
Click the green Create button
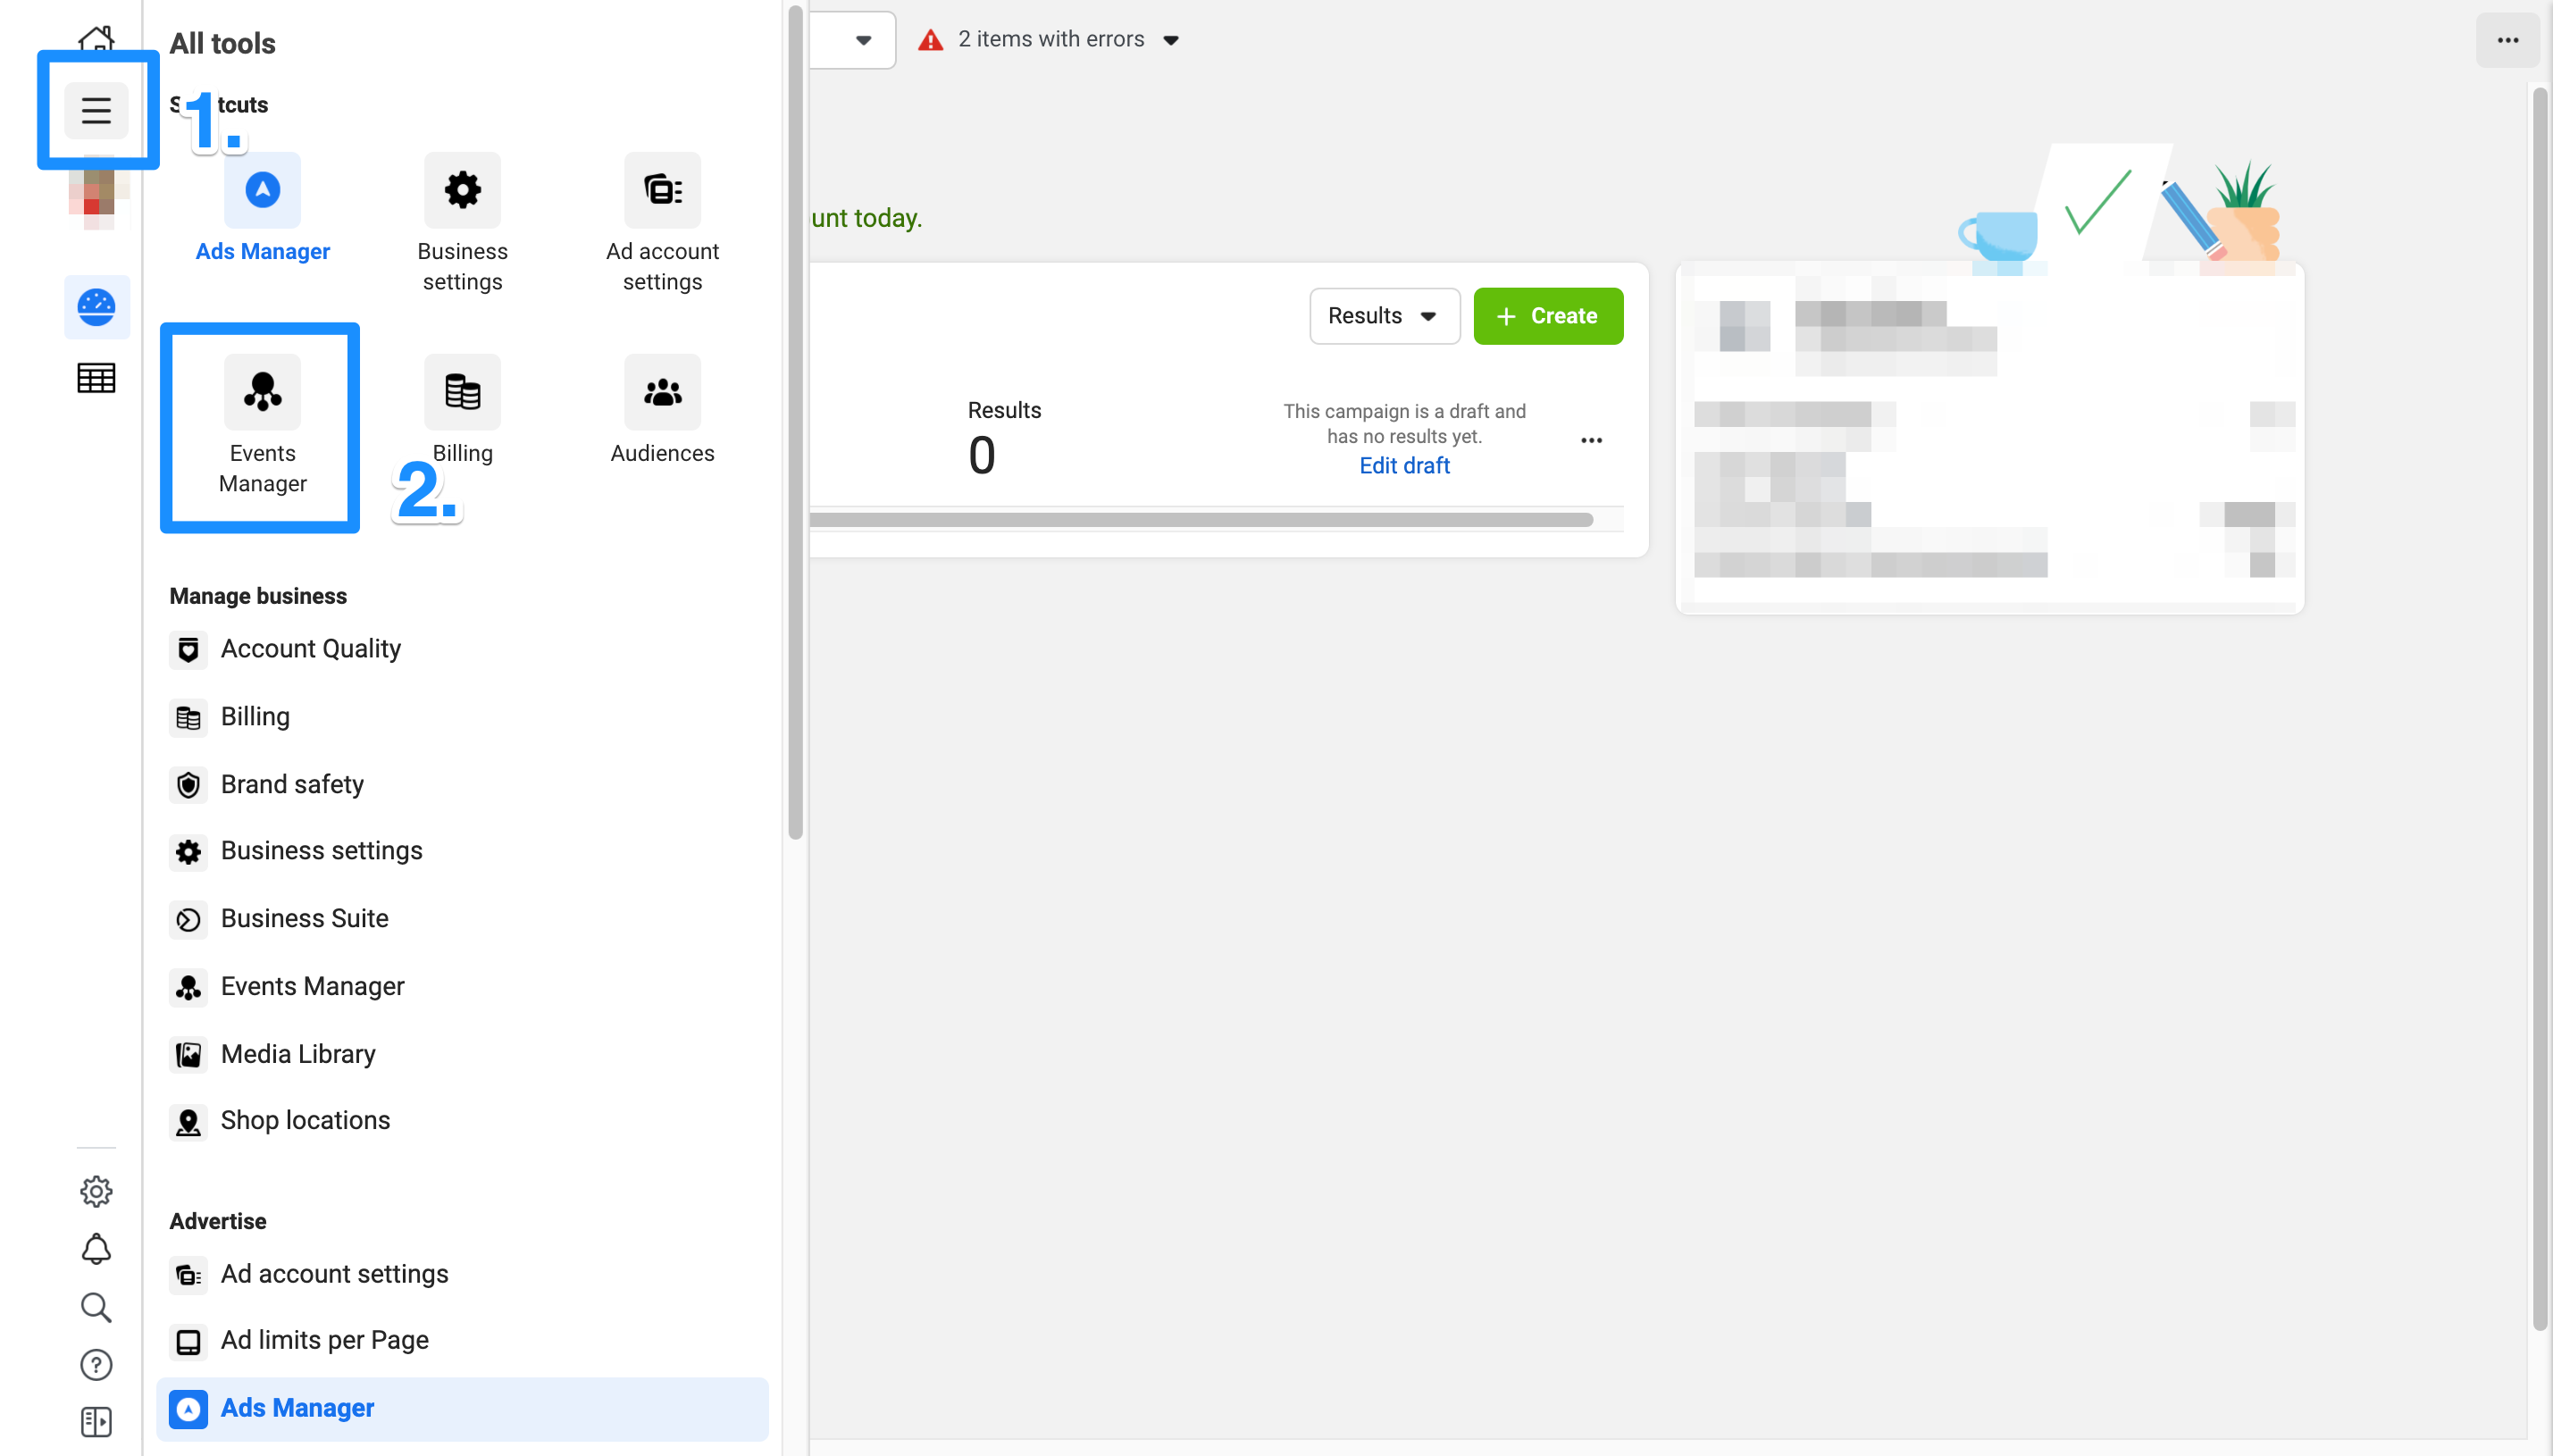pos(1546,315)
